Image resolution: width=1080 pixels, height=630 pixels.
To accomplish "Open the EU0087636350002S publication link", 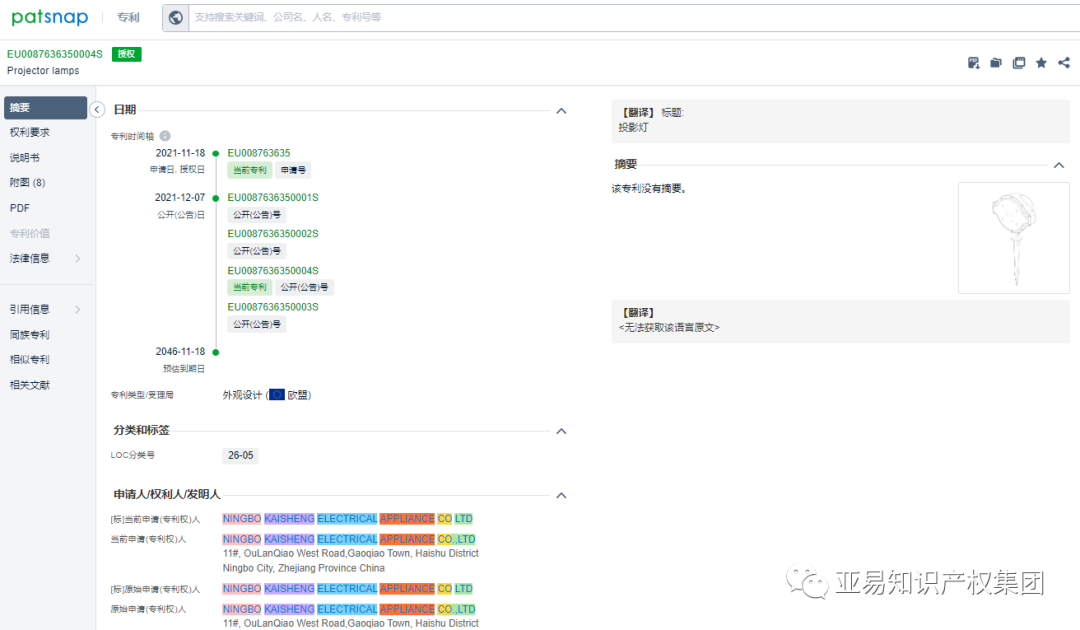I will coord(273,234).
